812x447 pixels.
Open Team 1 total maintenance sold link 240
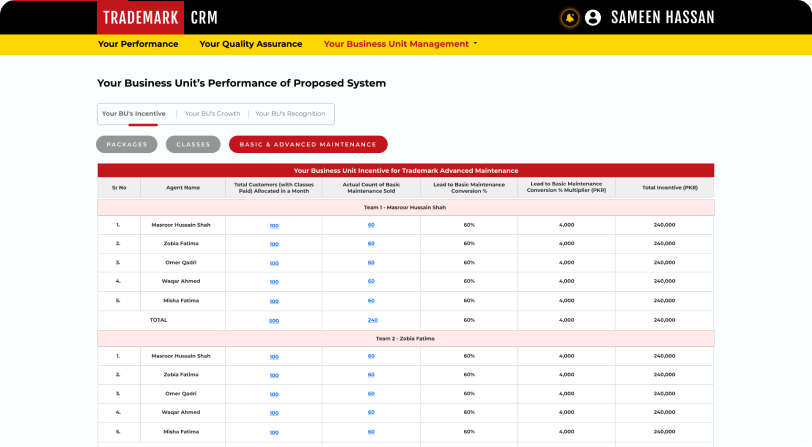372,320
